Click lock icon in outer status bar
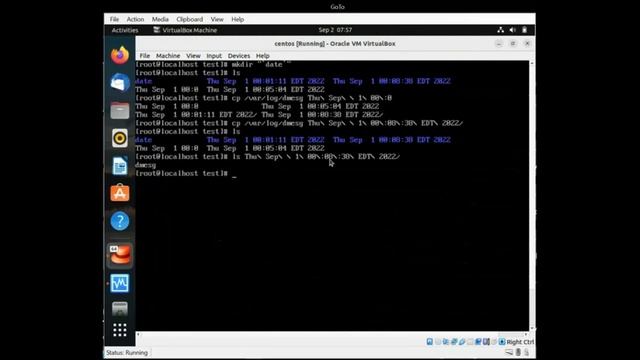 pos(527,352)
